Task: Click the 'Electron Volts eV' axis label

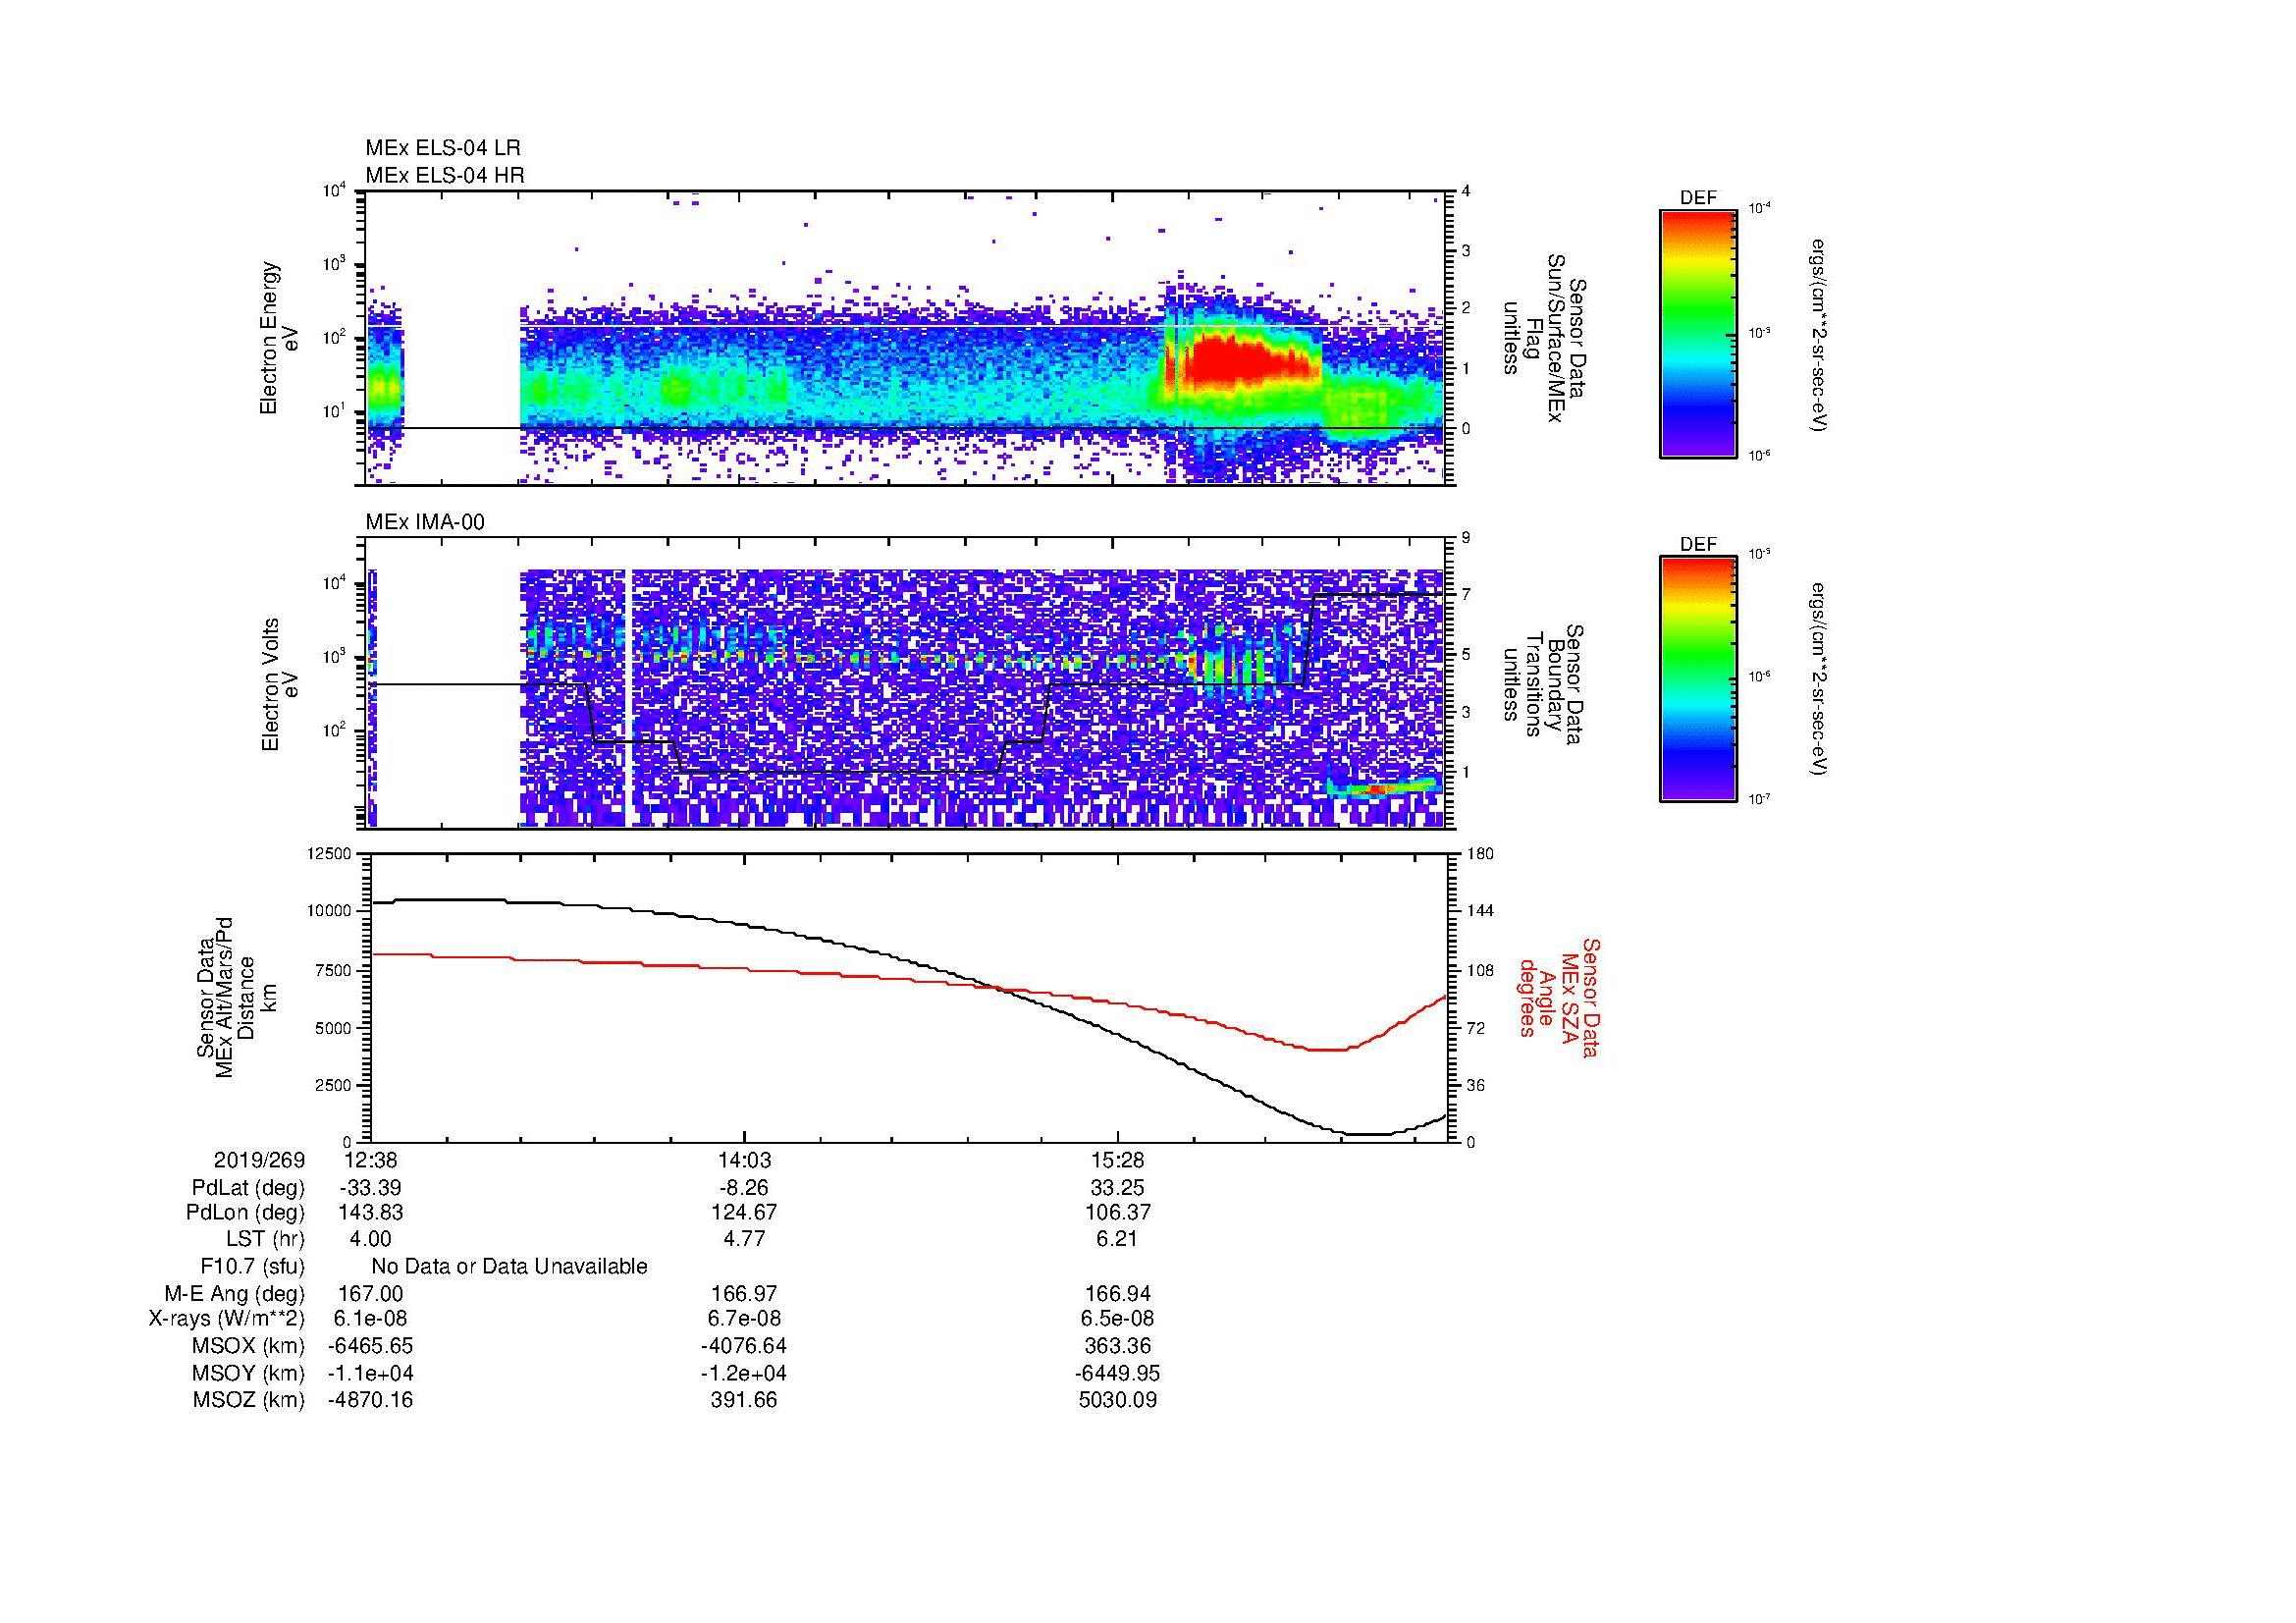Action: pos(280,685)
